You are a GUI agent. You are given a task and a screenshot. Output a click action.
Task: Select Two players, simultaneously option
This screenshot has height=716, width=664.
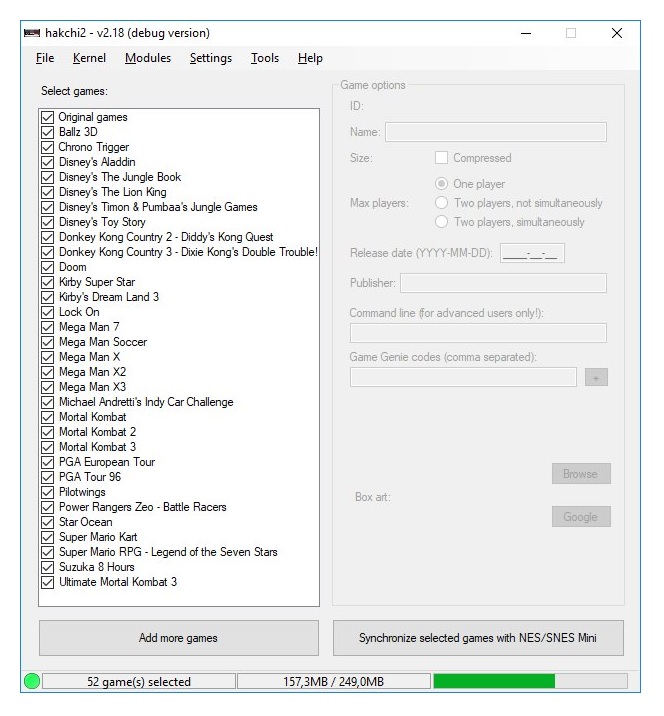[441, 222]
